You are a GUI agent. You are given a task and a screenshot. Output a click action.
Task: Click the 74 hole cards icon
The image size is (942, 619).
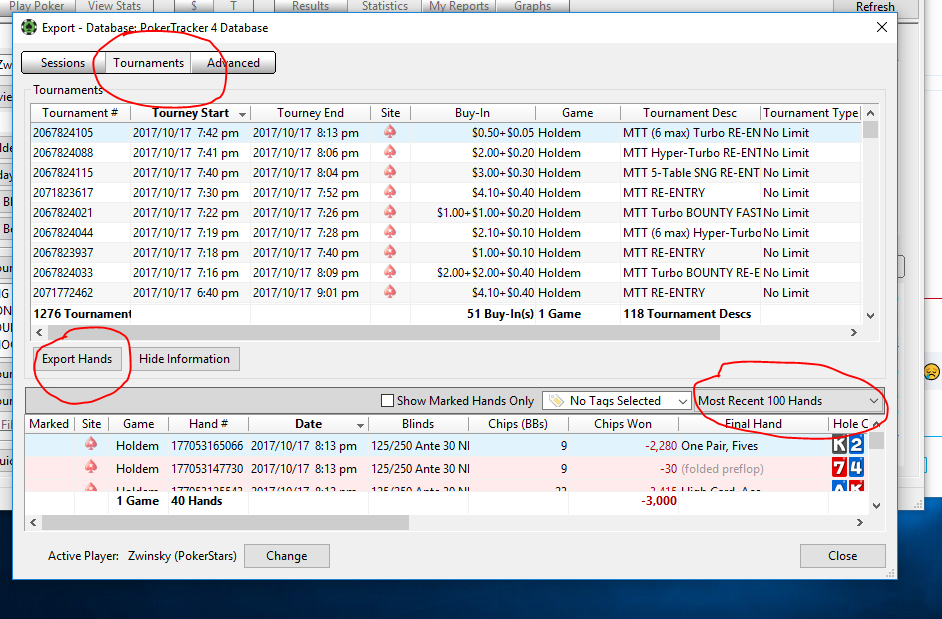pos(848,468)
